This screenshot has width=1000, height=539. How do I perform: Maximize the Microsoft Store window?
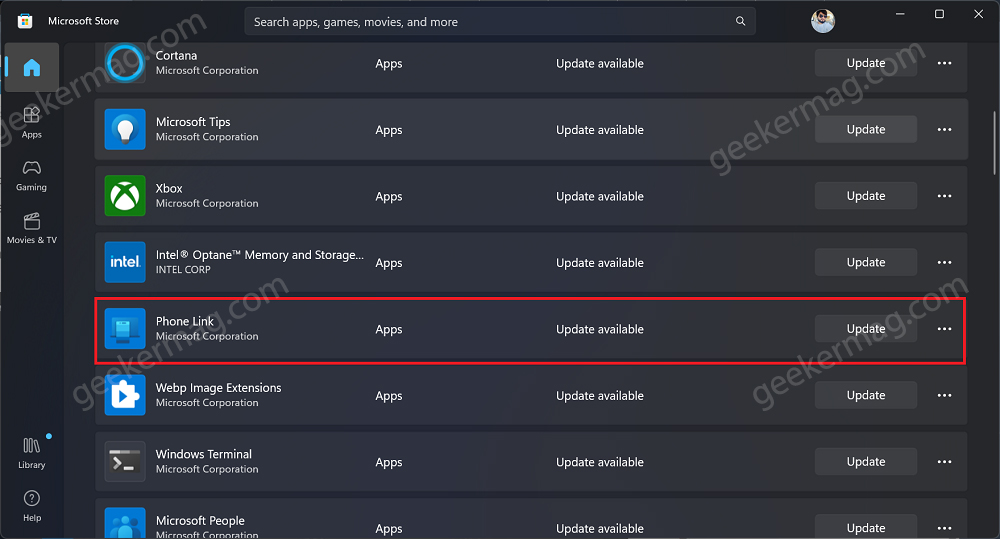939,14
